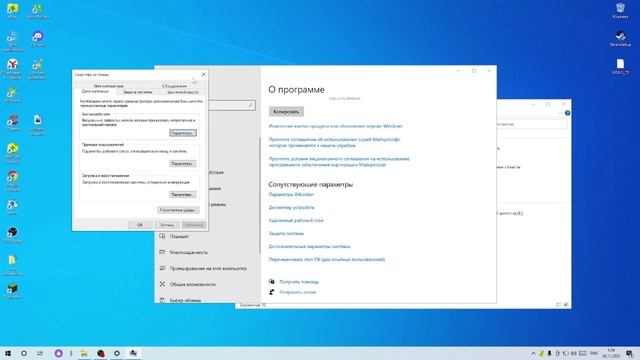Open the Имя компьютера tab
The height and width of the screenshot is (360, 640).
pos(108,86)
